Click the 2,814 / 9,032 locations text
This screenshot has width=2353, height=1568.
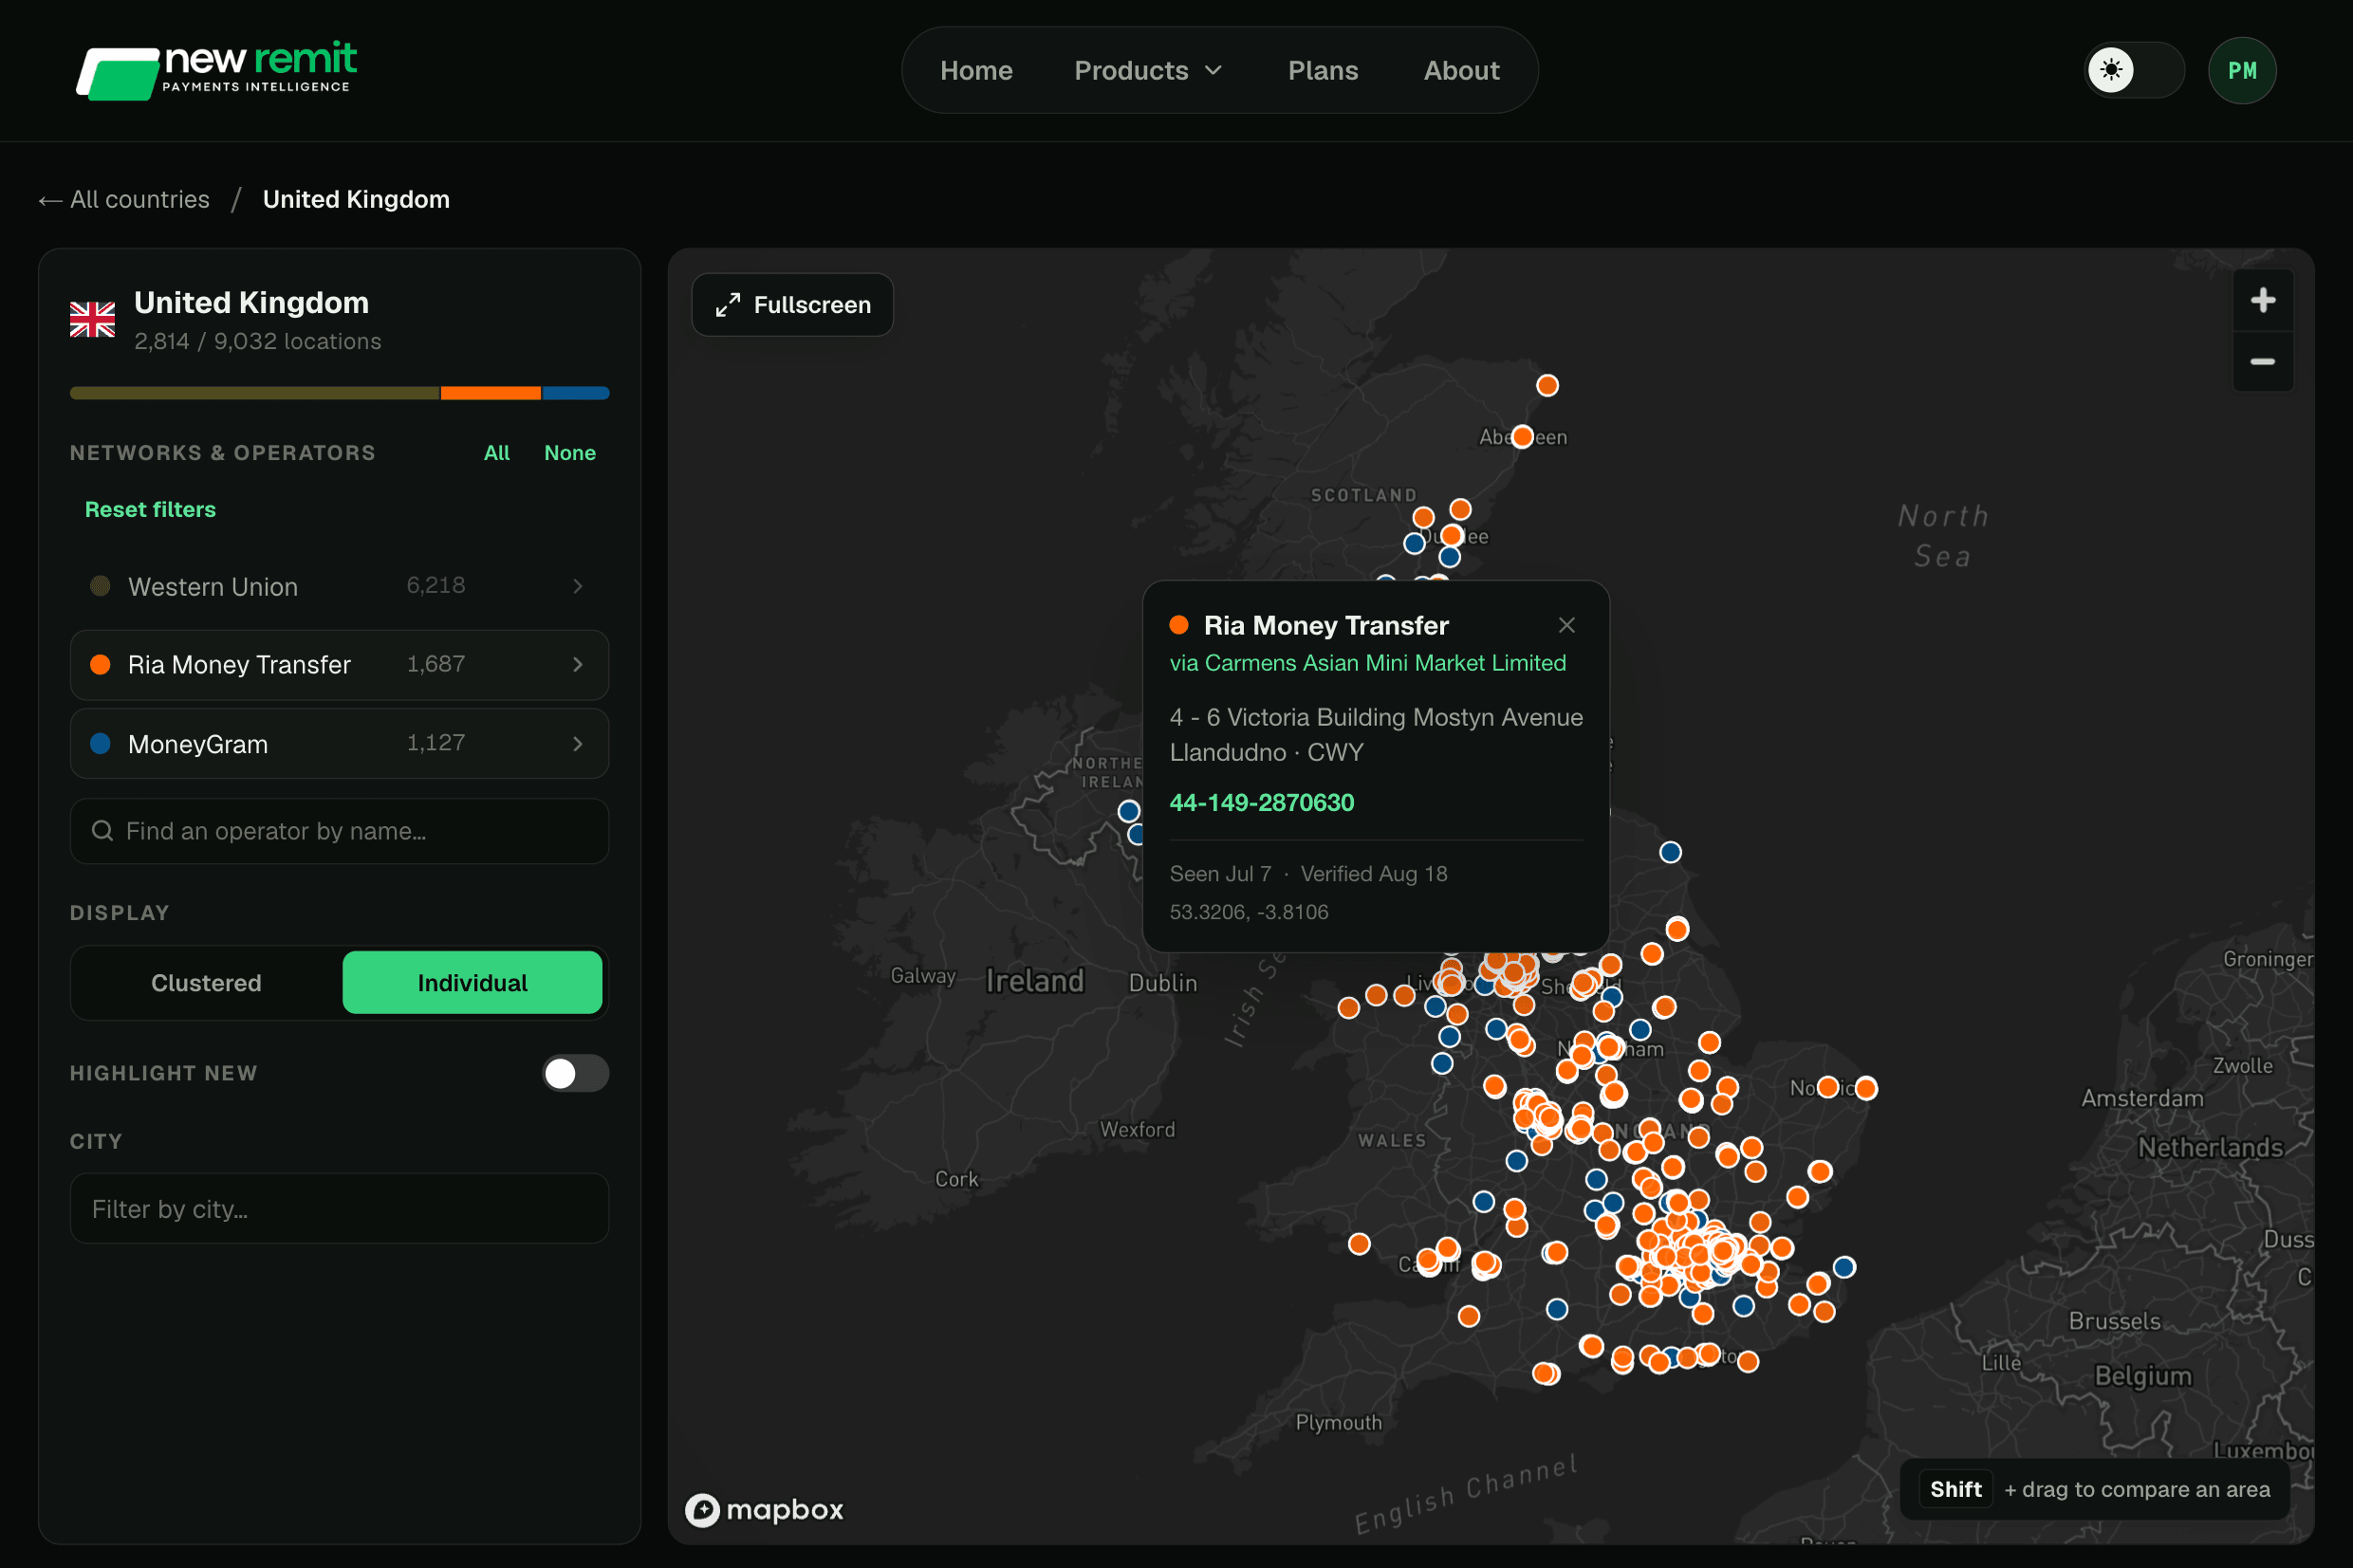[x=257, y=342]
